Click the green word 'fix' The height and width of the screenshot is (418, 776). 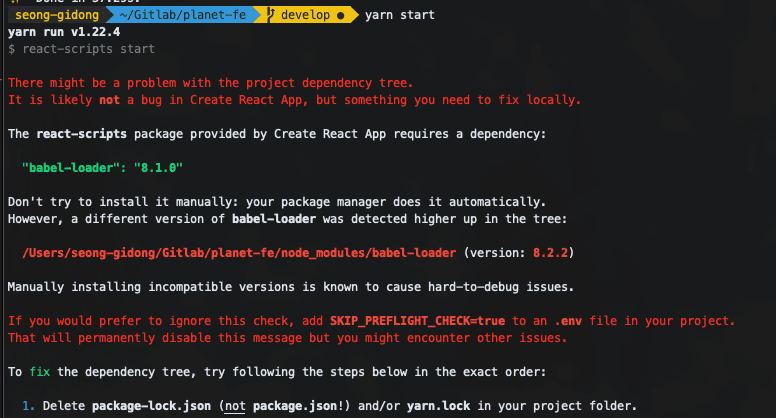pos(40,372)
